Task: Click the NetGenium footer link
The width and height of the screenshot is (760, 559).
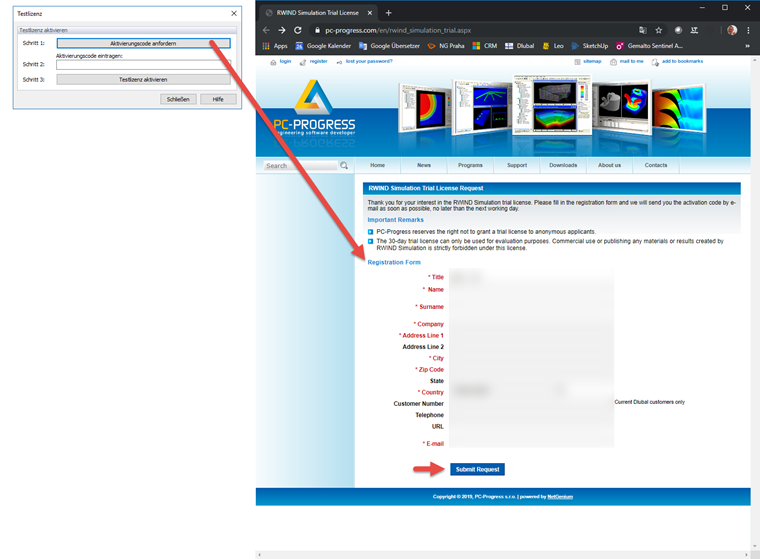Action: (560, 497)
